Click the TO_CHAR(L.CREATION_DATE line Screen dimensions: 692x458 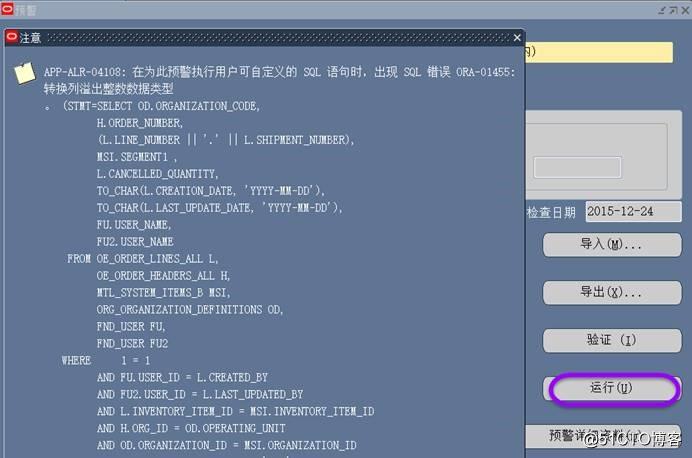211,191
